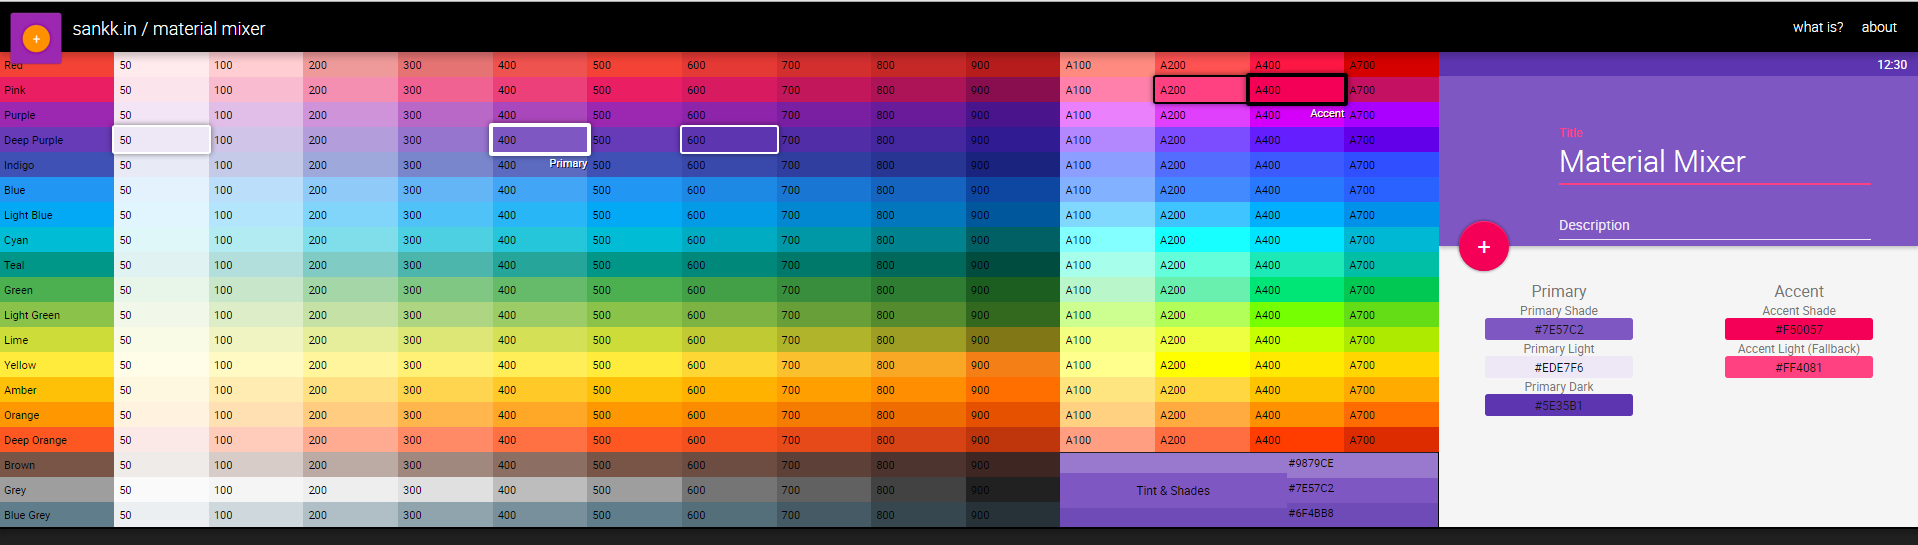Viewport: 1918px width, 545px height.
Task: Open the 'what is?' link
Action: [x=1817, y=27]
